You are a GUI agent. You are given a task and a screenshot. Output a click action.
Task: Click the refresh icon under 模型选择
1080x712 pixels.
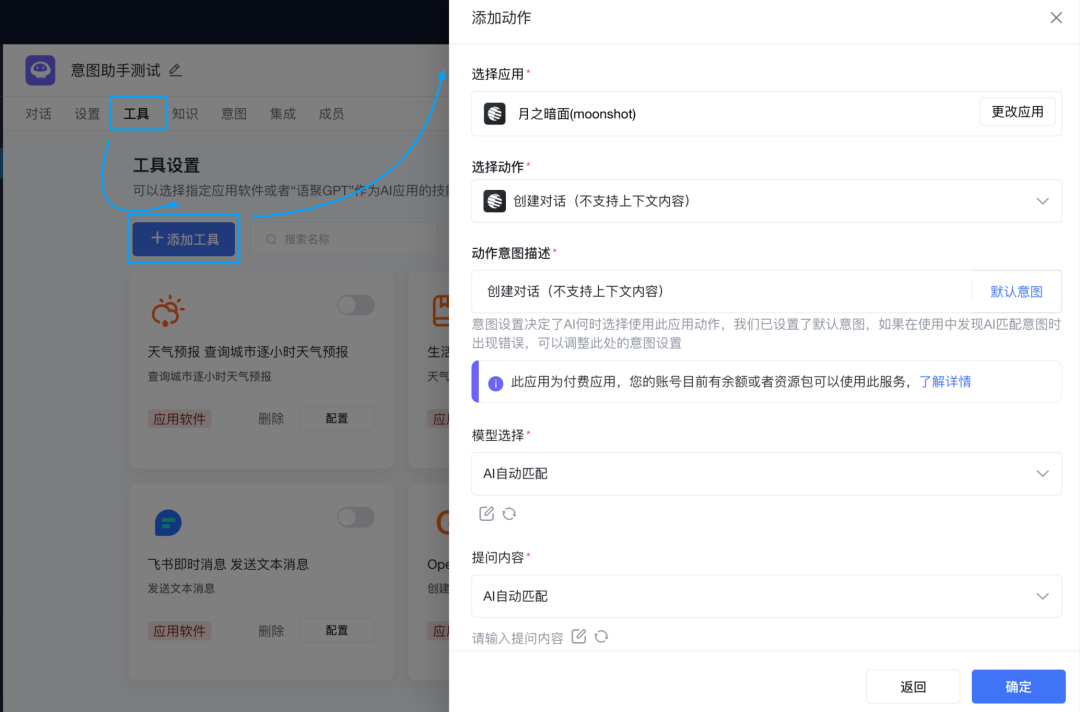pyautogui.click(x=509, y=514)
